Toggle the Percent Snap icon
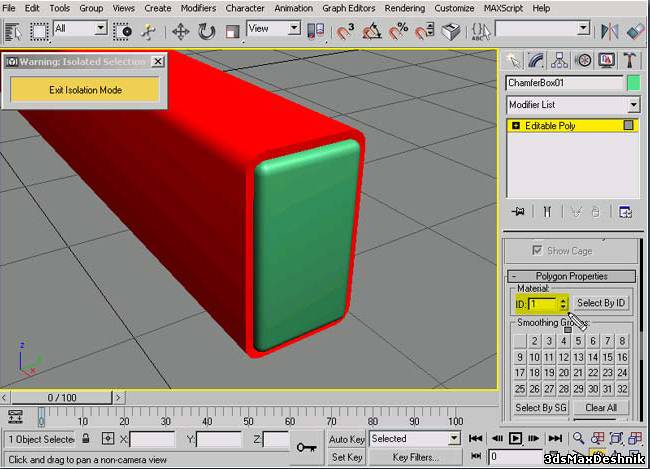The image size is (650, 469). click(x=398, y=32)
